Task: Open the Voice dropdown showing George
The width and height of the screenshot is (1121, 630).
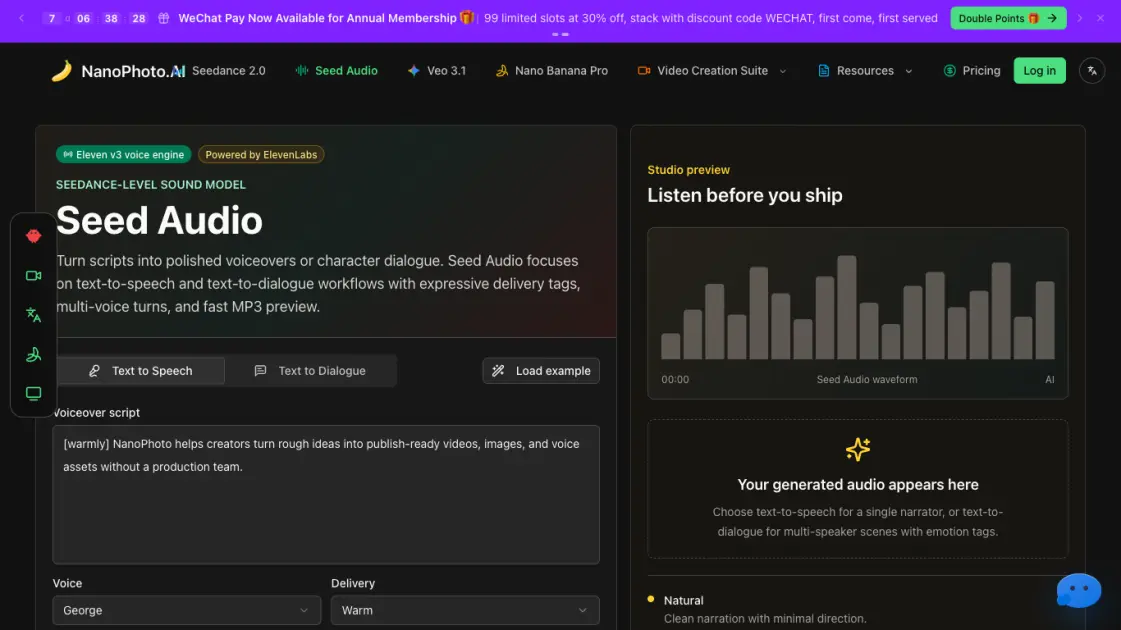Action: [187, 610]
